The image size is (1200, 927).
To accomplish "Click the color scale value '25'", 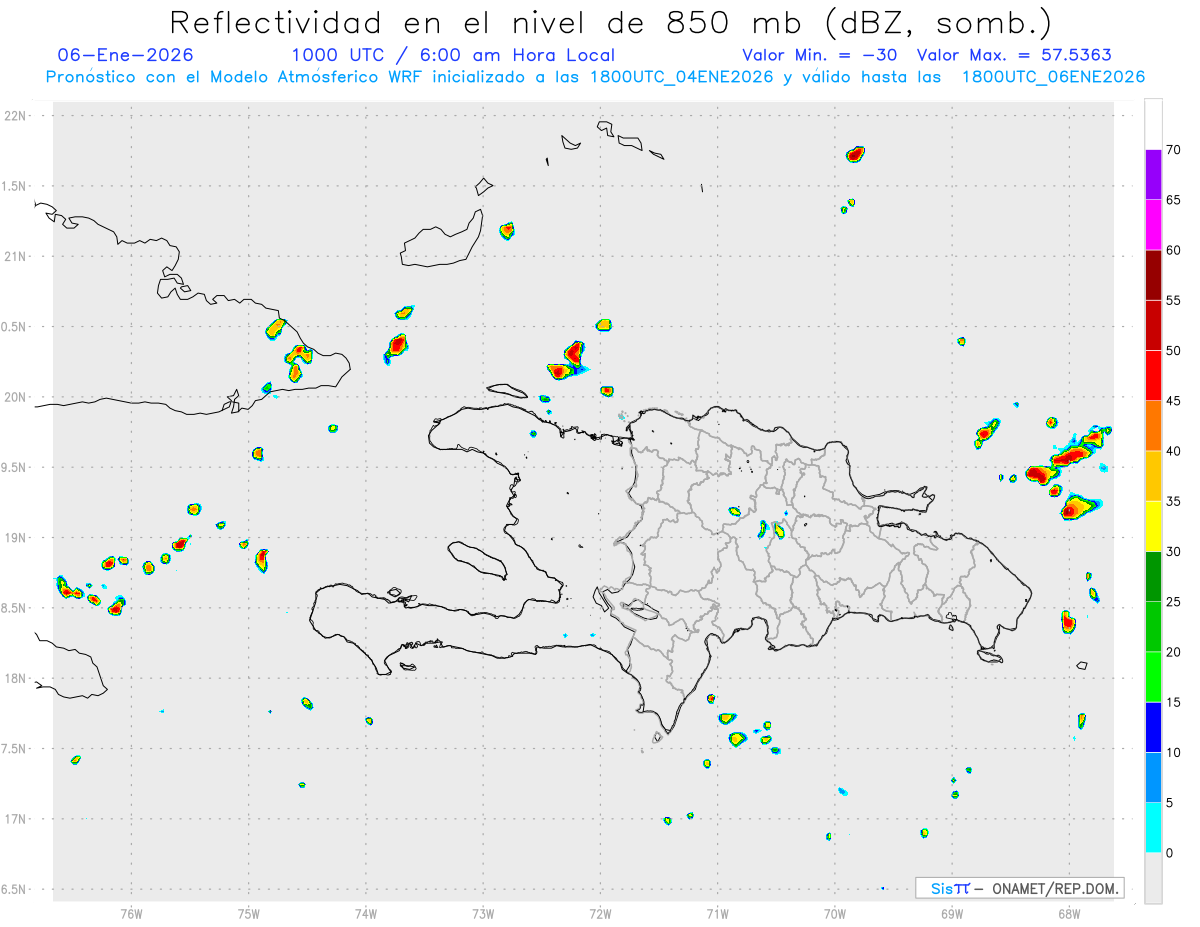I will coord(1173,601).
